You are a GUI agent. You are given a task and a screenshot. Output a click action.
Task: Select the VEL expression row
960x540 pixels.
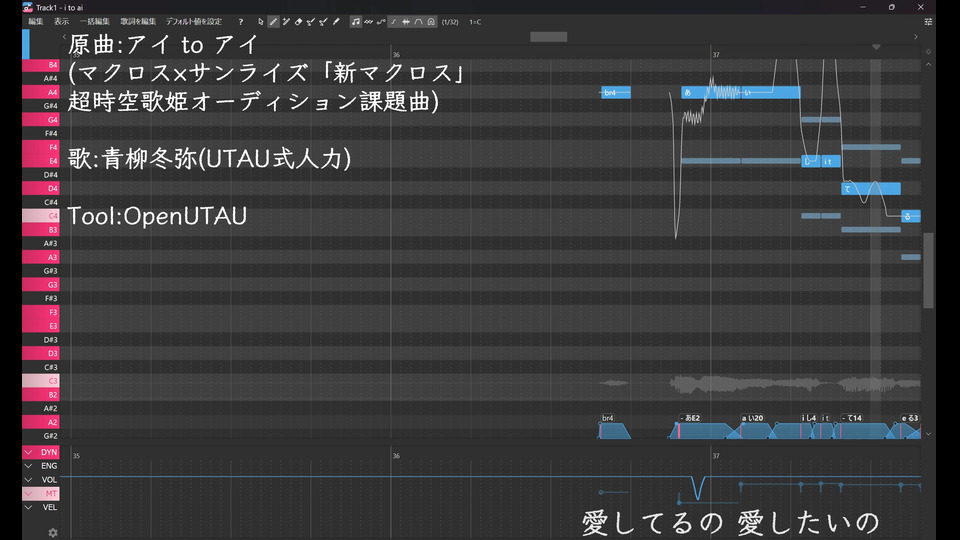41,508
